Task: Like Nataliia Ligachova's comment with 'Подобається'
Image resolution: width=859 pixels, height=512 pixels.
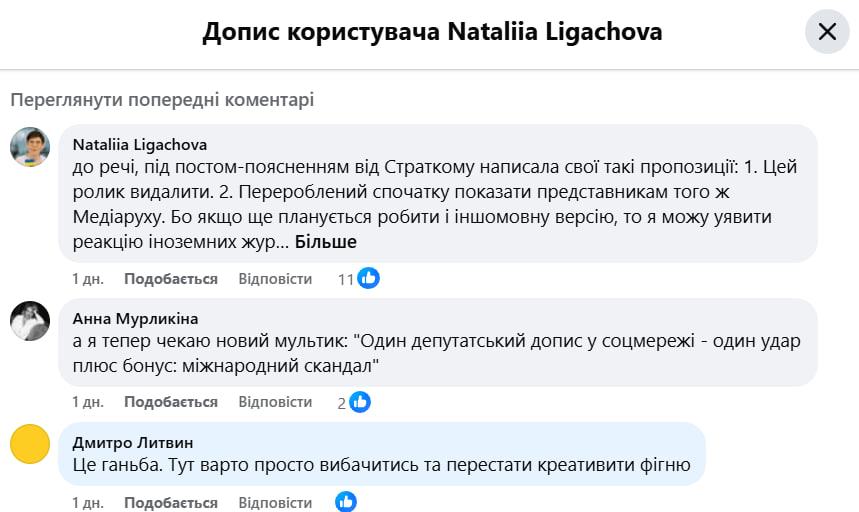Action: pyautogui.click(x=171, y=279)
